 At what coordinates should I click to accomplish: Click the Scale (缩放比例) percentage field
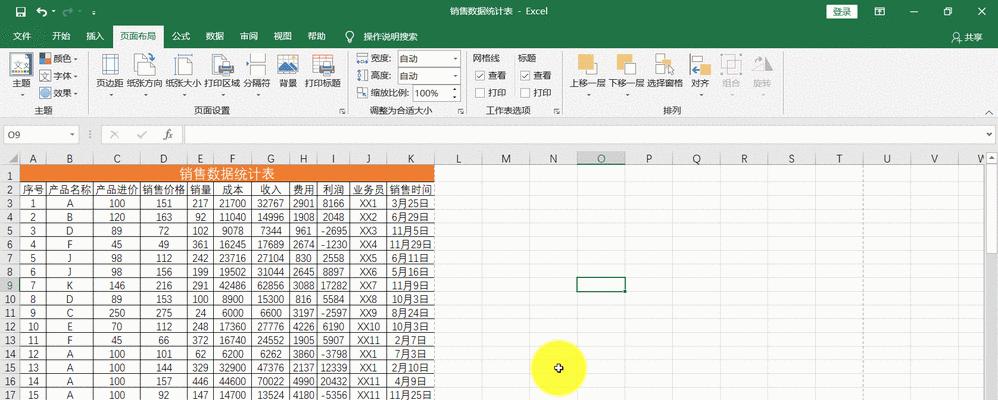[x=432, y=93]
